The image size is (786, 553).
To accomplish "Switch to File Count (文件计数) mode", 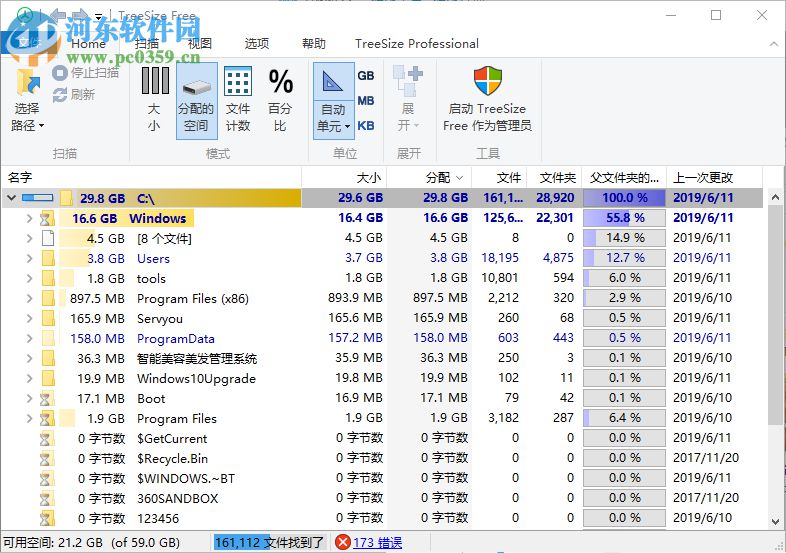I will tap(238, 101).
